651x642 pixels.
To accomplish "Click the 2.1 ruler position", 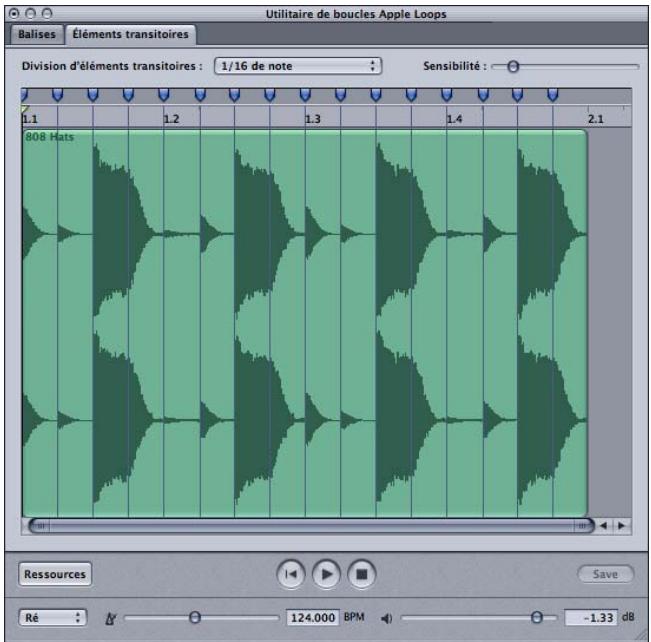I will click(x=596, y=119).
